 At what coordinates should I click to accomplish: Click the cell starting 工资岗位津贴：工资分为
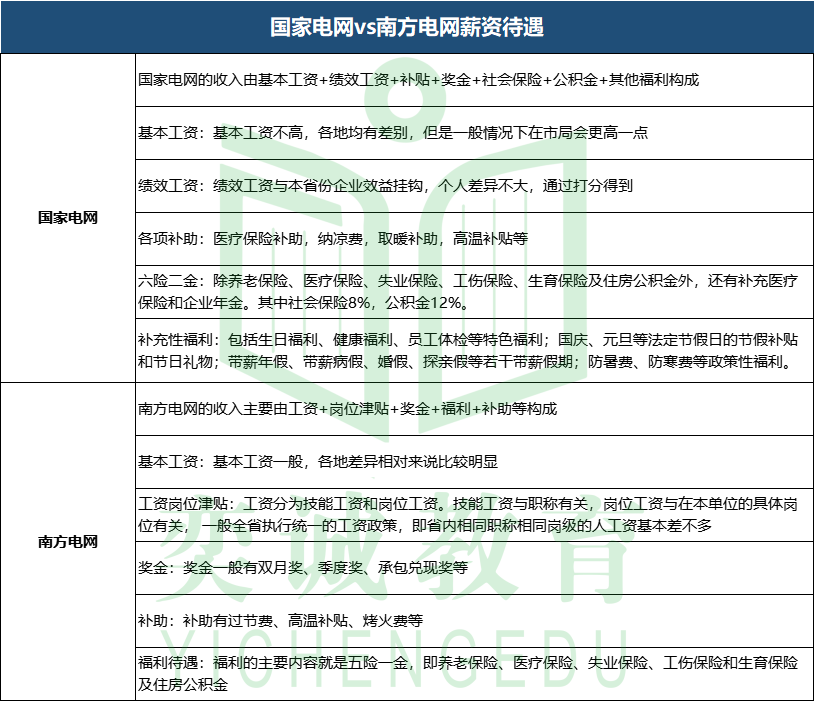click(x=474, y=515)
